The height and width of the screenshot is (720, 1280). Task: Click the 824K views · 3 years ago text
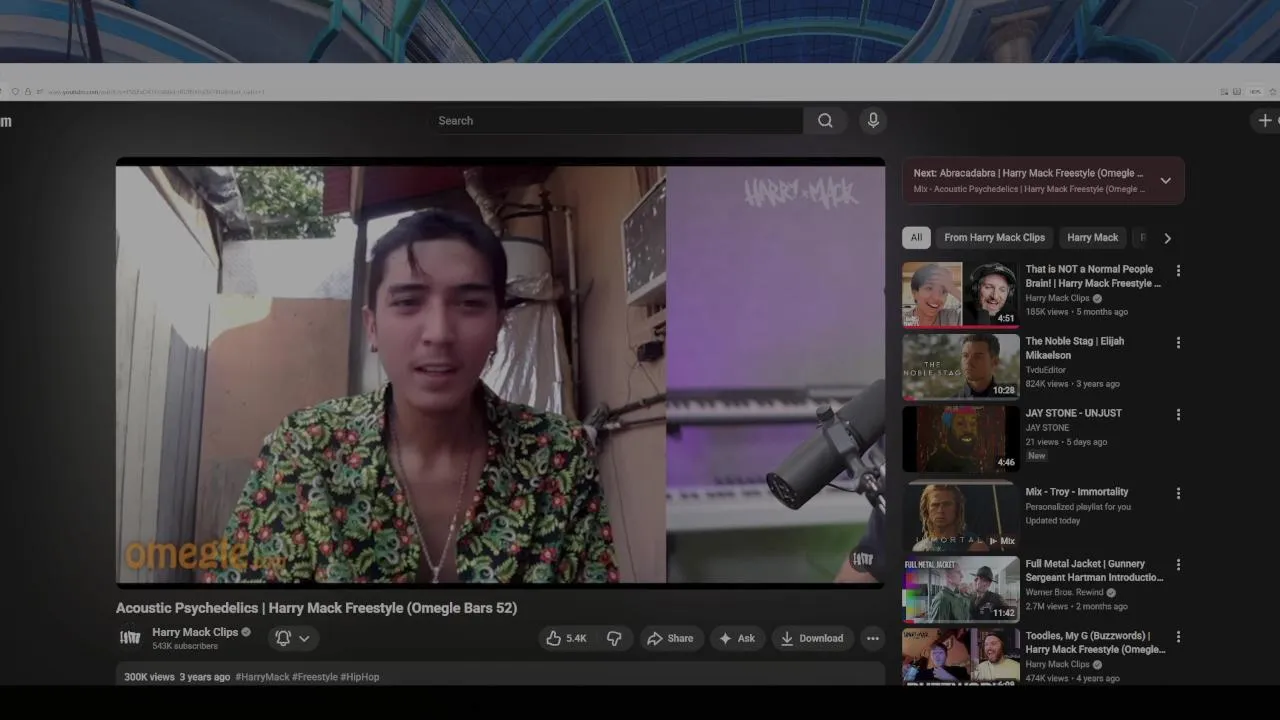[1072, 384]
